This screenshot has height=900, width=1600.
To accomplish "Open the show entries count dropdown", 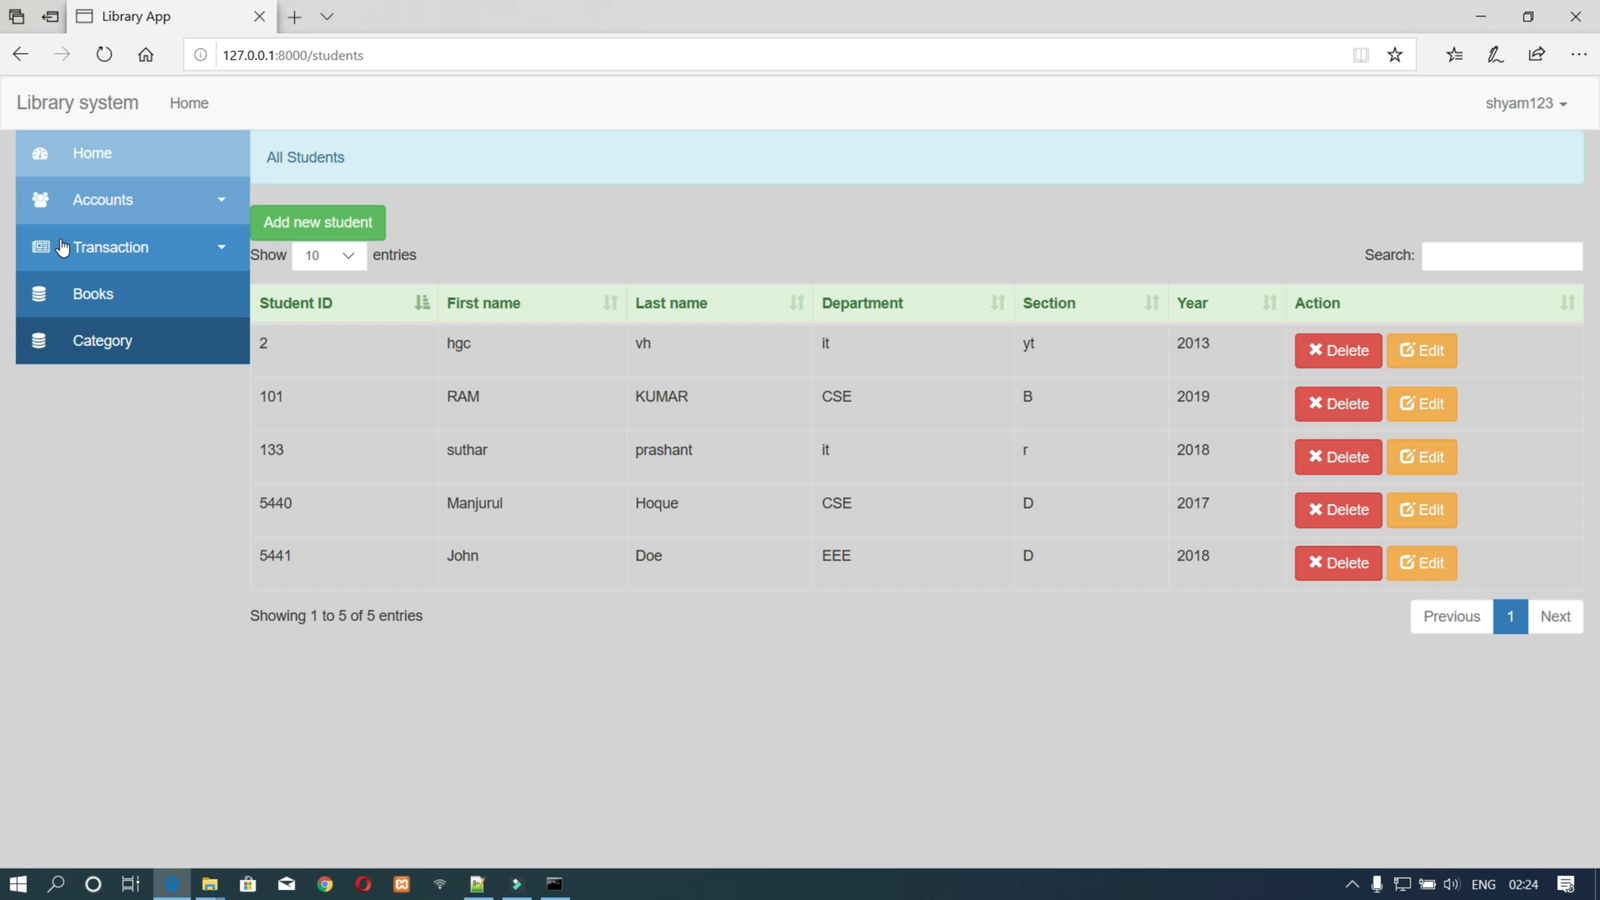I will coord(329,256).
